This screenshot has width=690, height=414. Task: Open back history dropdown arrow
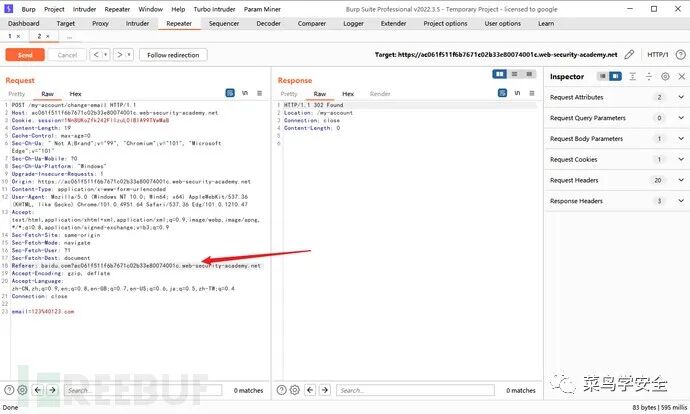(x=106, y=55)
